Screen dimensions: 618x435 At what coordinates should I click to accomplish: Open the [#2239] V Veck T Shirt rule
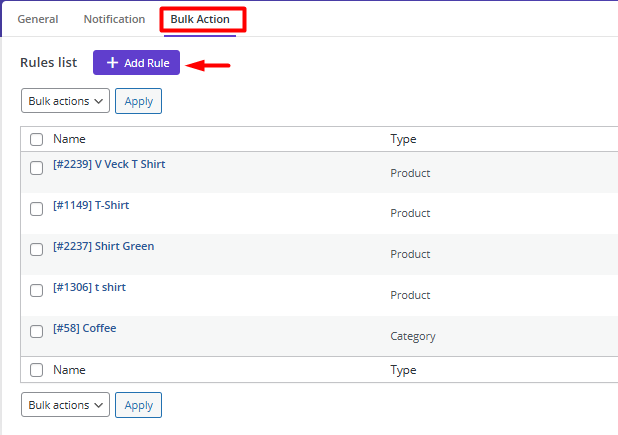[x=109, y=165]
